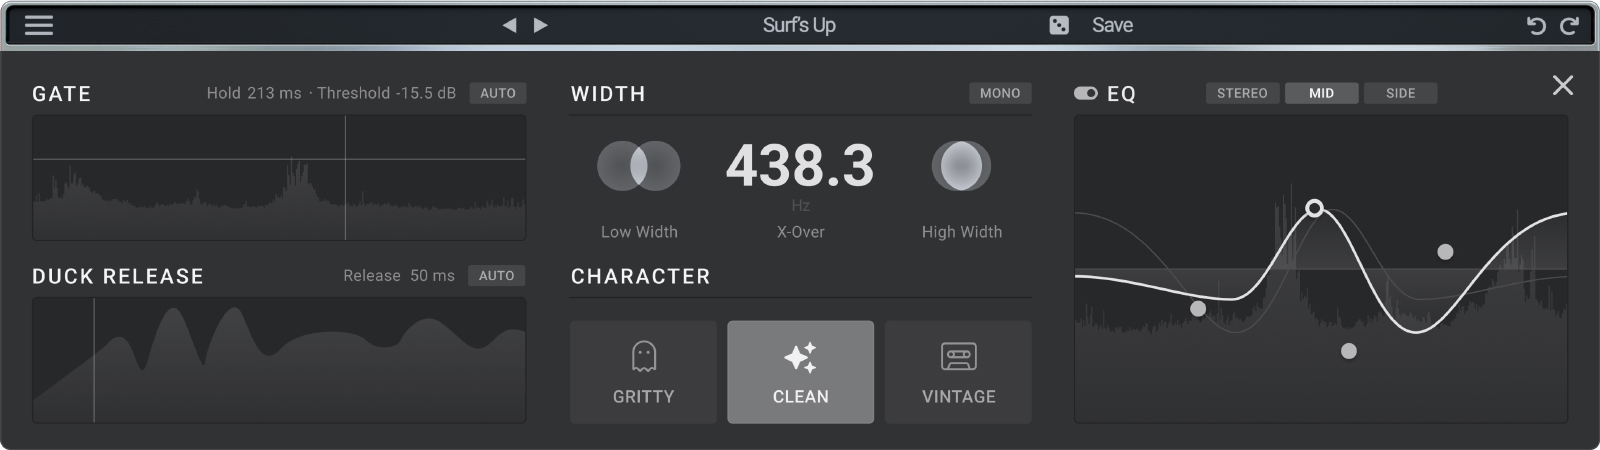Open the Surf's Up preset name

[x=799, y=25]
